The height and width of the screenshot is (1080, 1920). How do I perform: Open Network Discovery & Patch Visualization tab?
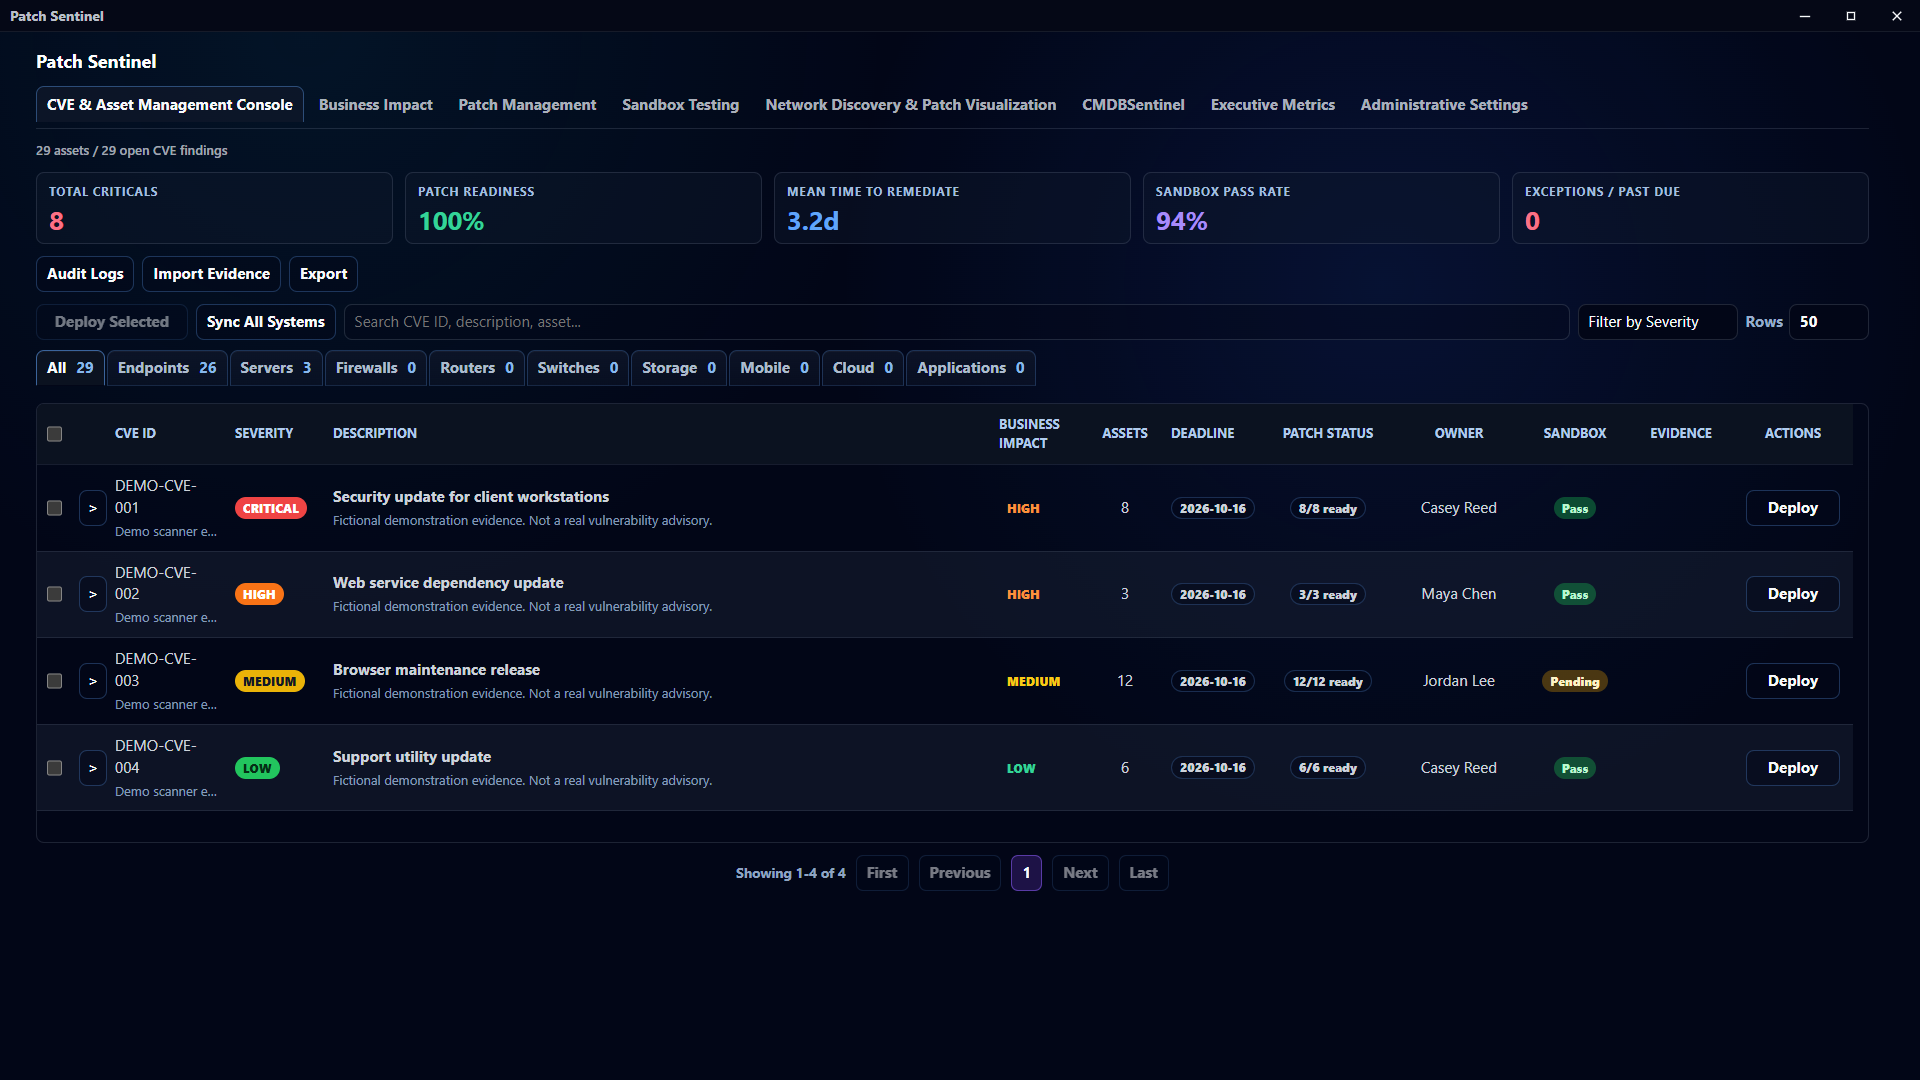[911, 105]
